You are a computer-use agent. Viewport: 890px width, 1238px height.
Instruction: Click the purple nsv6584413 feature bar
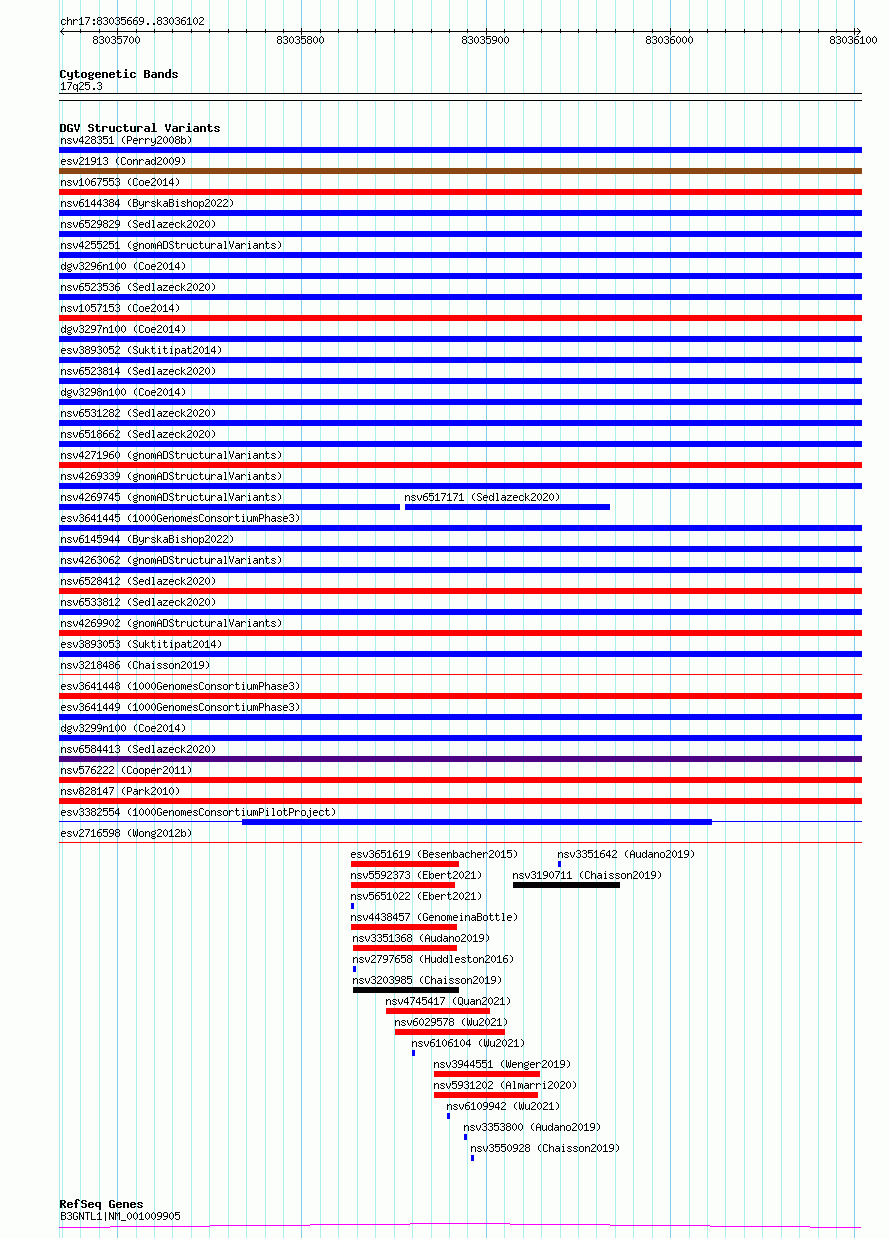[460, 759]
